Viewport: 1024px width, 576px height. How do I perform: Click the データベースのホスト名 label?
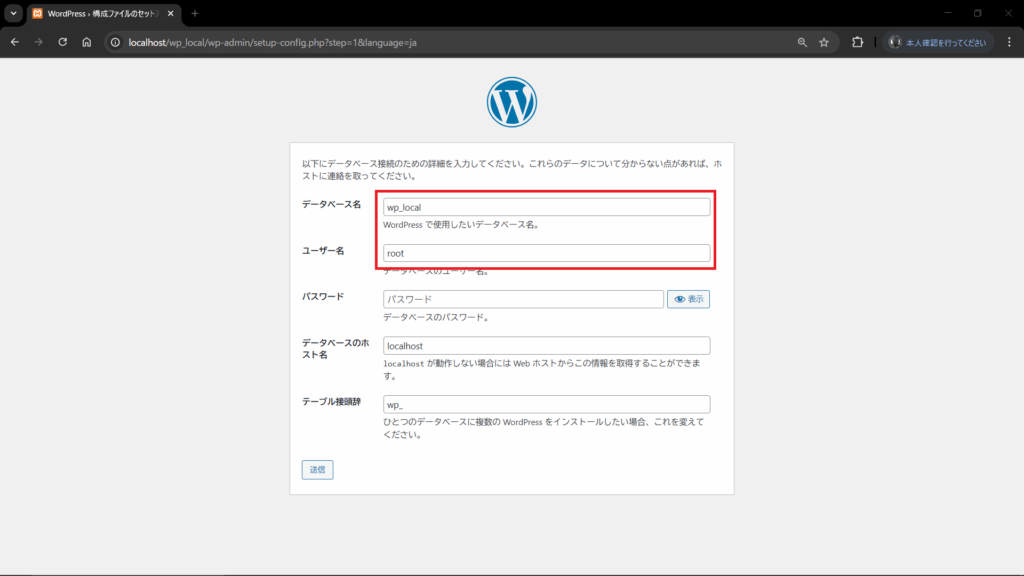click(x=336, y=349)
